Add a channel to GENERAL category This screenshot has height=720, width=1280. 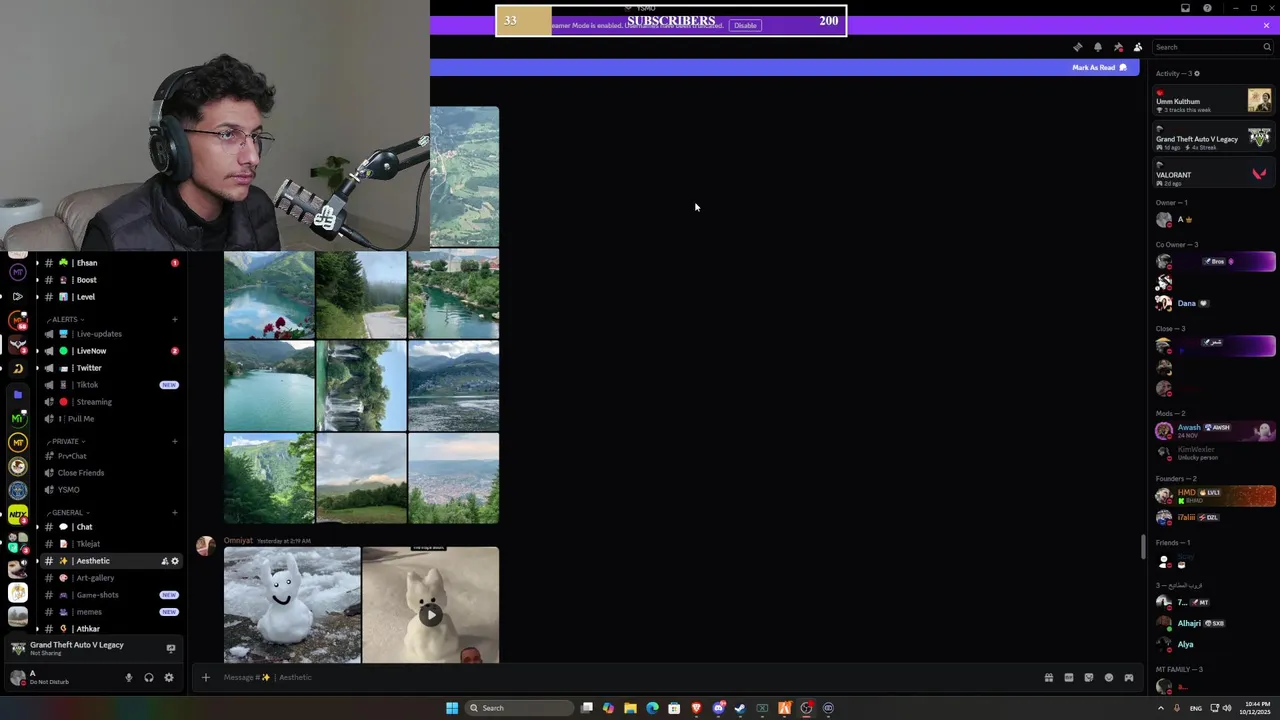[174, 513]
